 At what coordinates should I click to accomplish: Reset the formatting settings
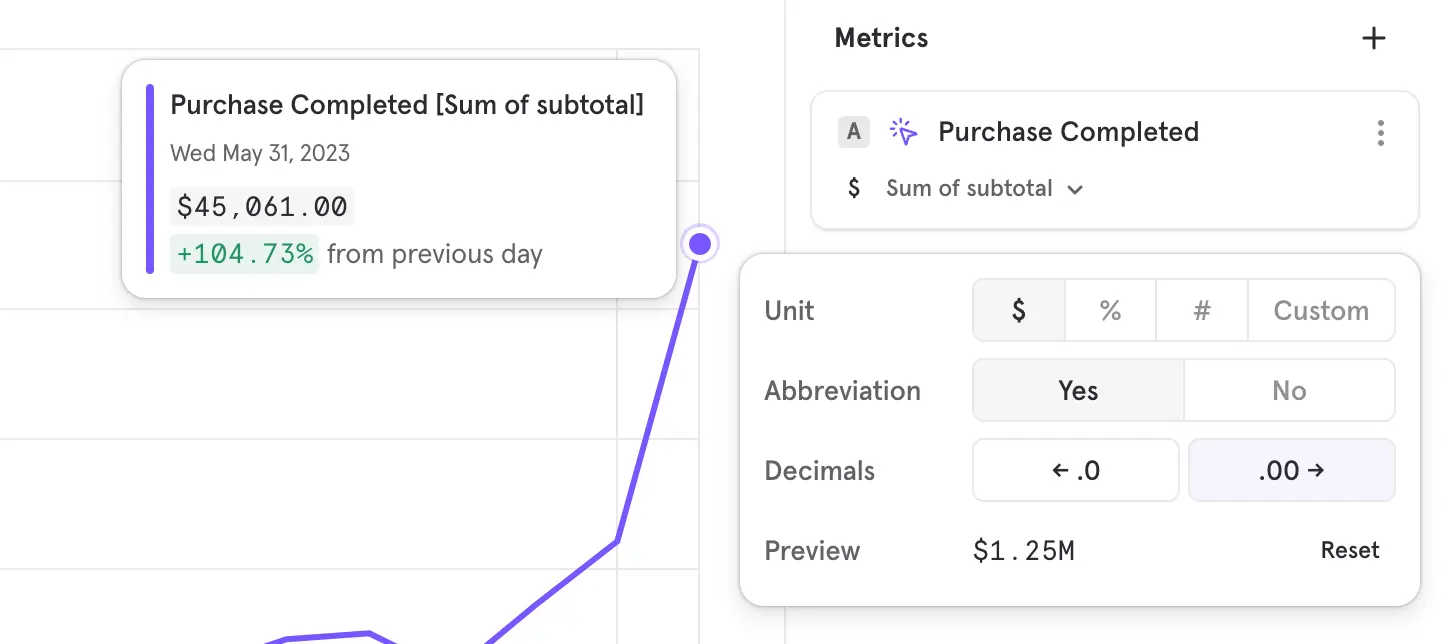tap(1350, 550)
